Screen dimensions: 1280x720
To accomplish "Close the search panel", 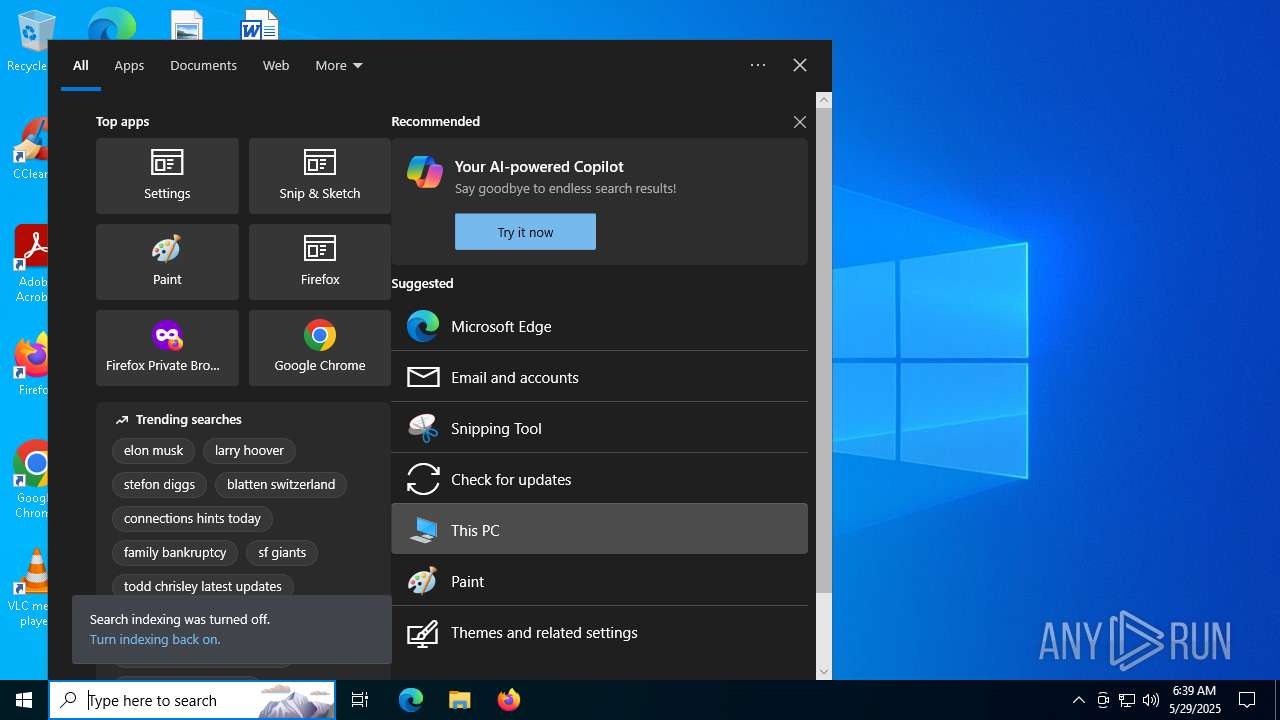I will point(800,65).
